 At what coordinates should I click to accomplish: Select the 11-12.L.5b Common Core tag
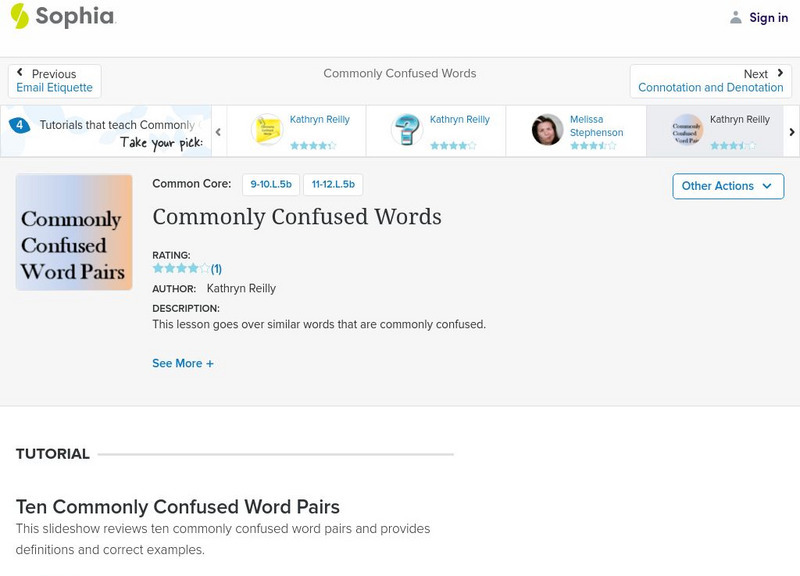pyautogui.click(x=333, y=184)
